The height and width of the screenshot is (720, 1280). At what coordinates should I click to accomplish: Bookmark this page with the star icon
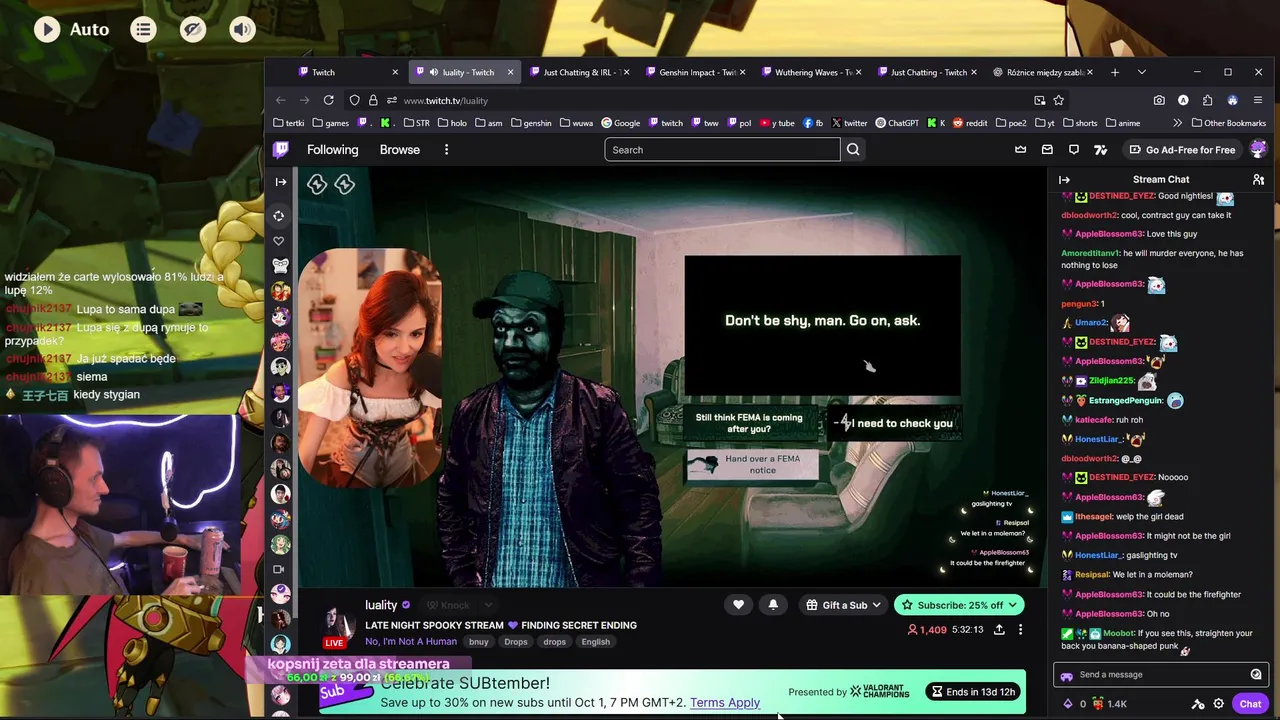pyautogui.click(x=1058, y=100)
